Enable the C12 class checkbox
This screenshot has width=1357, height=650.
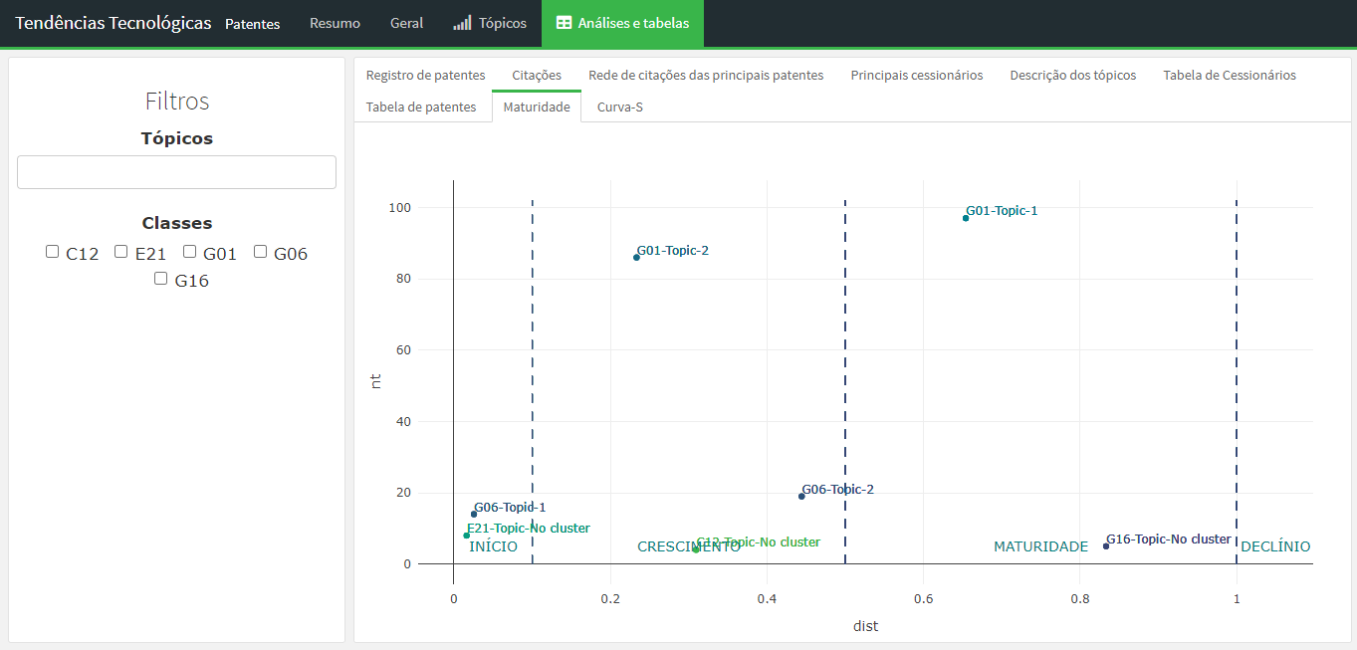point(53,252)
